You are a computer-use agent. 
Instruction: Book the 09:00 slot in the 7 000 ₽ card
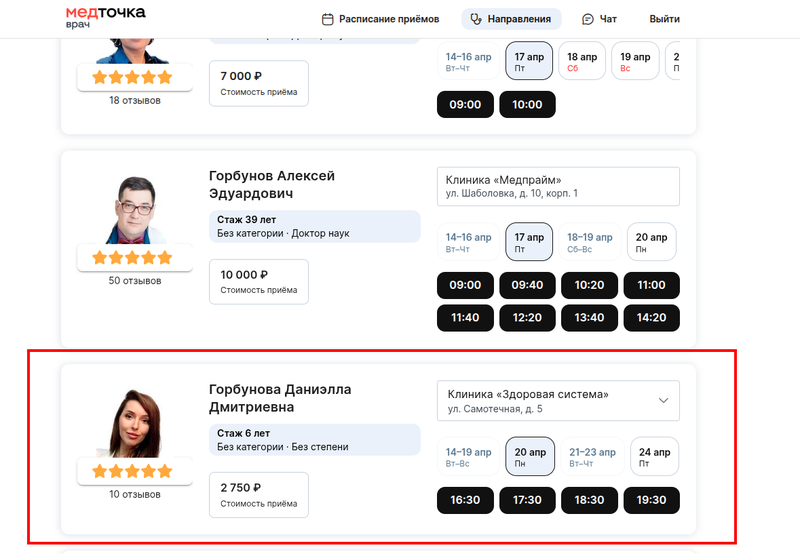coord(465,105)
